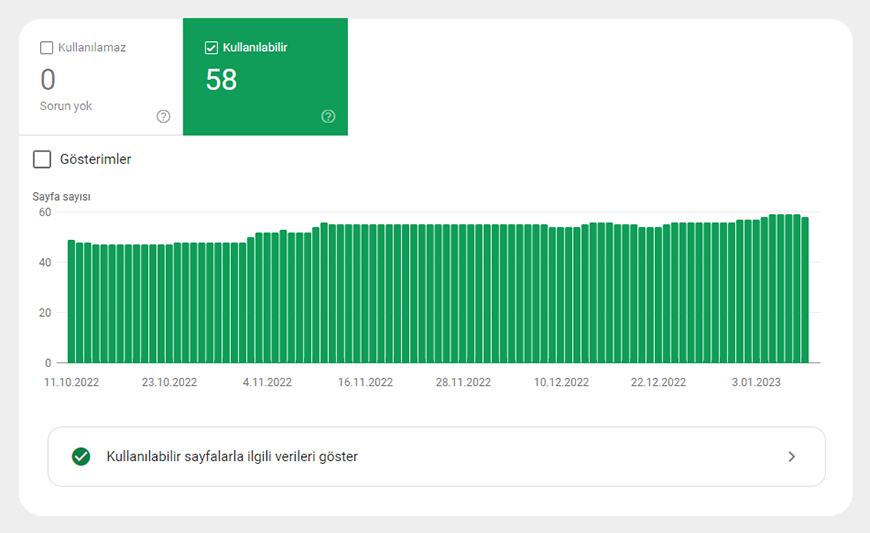Screen dimensions: 870x533
Task: Enable the Gösterimler checkbox
Action: [x=42, y=159]
